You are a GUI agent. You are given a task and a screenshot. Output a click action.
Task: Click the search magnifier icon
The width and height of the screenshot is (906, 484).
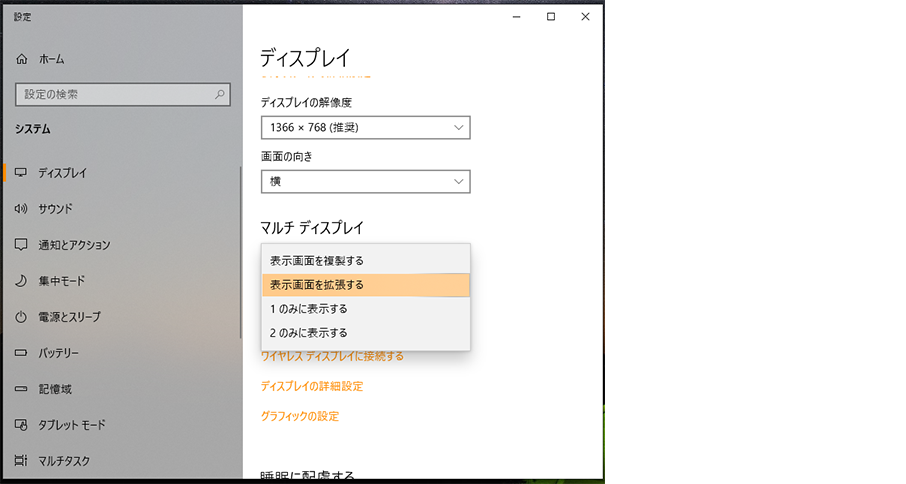[220, 94]
